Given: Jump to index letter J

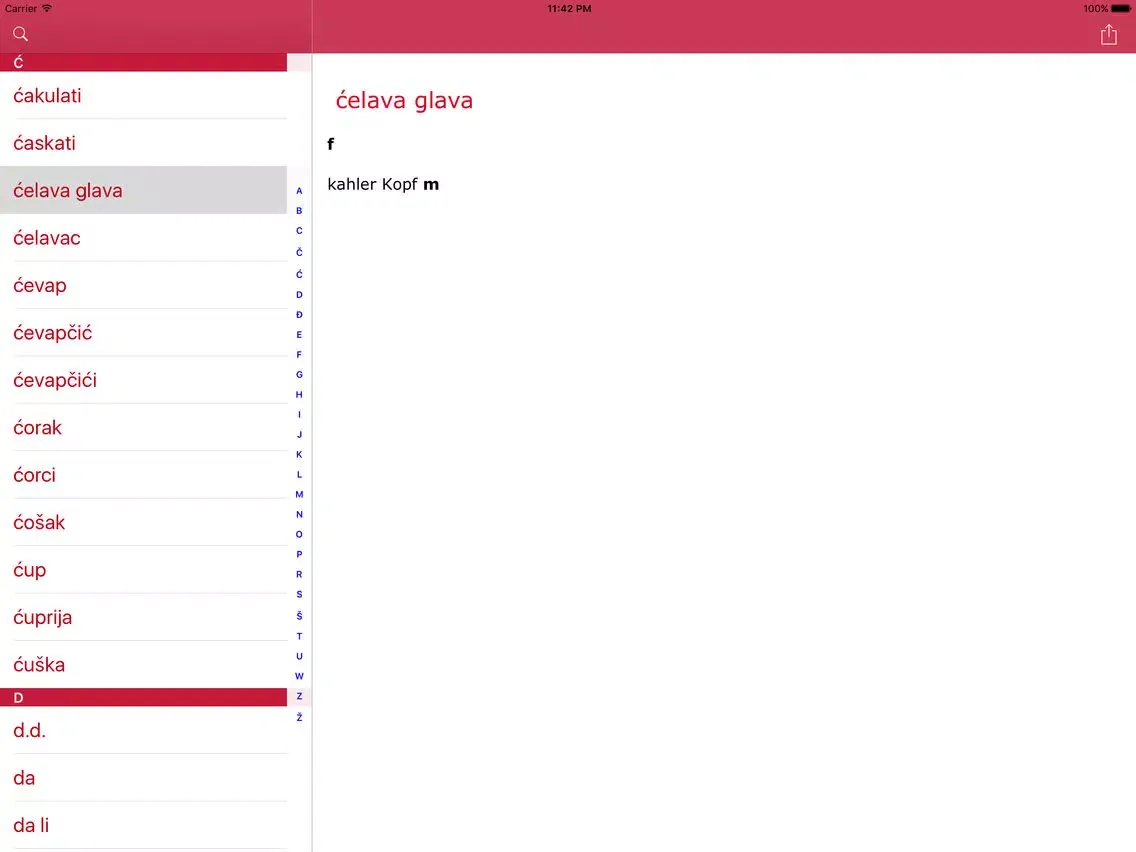Looking at the screenshot, I should tap(299, 435).
